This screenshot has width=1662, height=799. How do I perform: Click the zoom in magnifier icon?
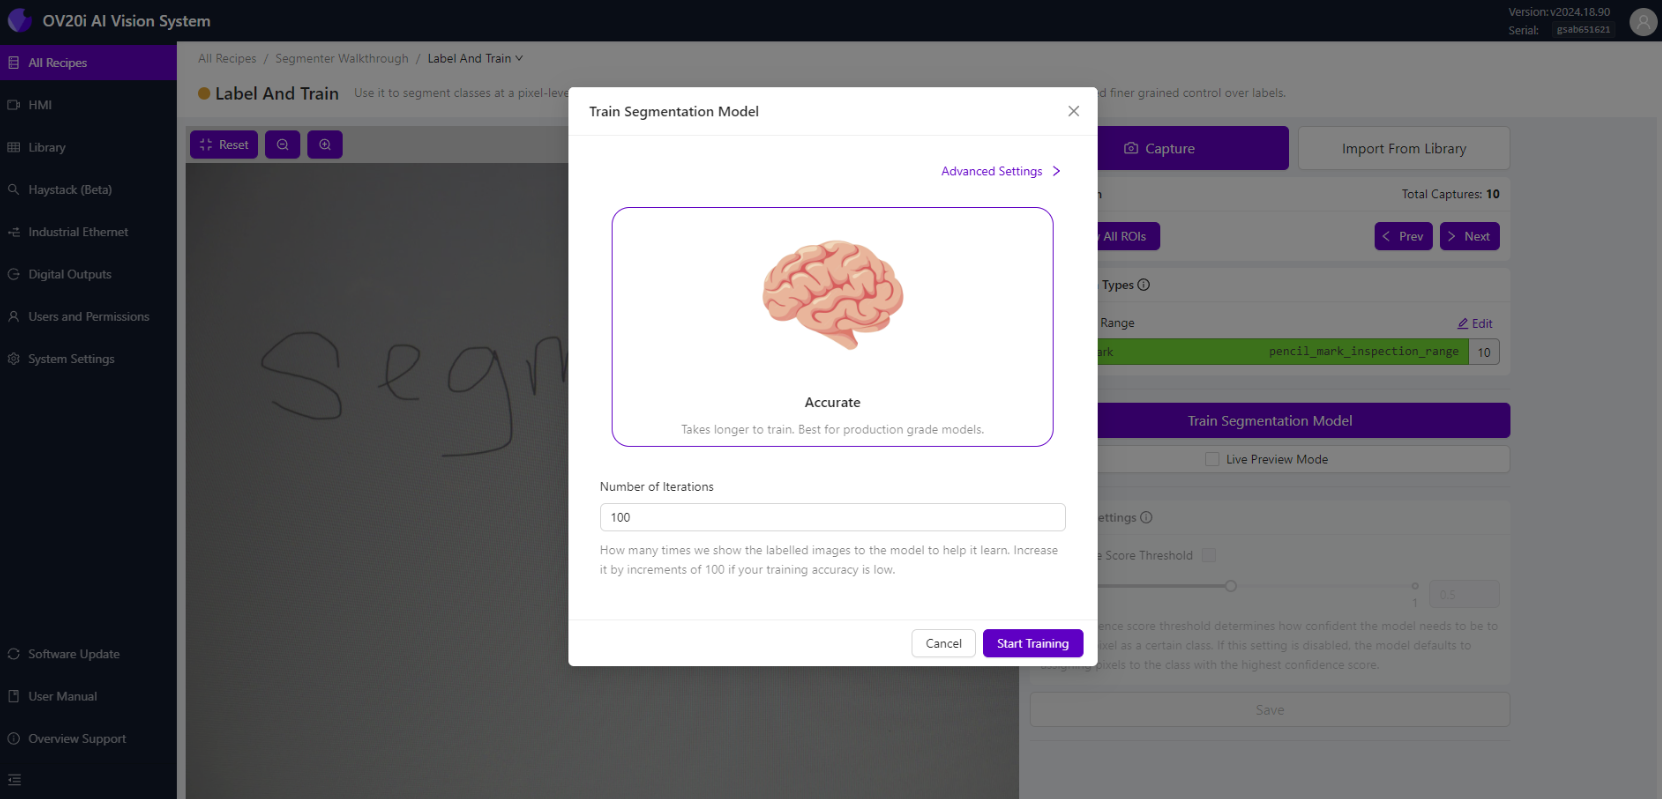pos(325,145)
